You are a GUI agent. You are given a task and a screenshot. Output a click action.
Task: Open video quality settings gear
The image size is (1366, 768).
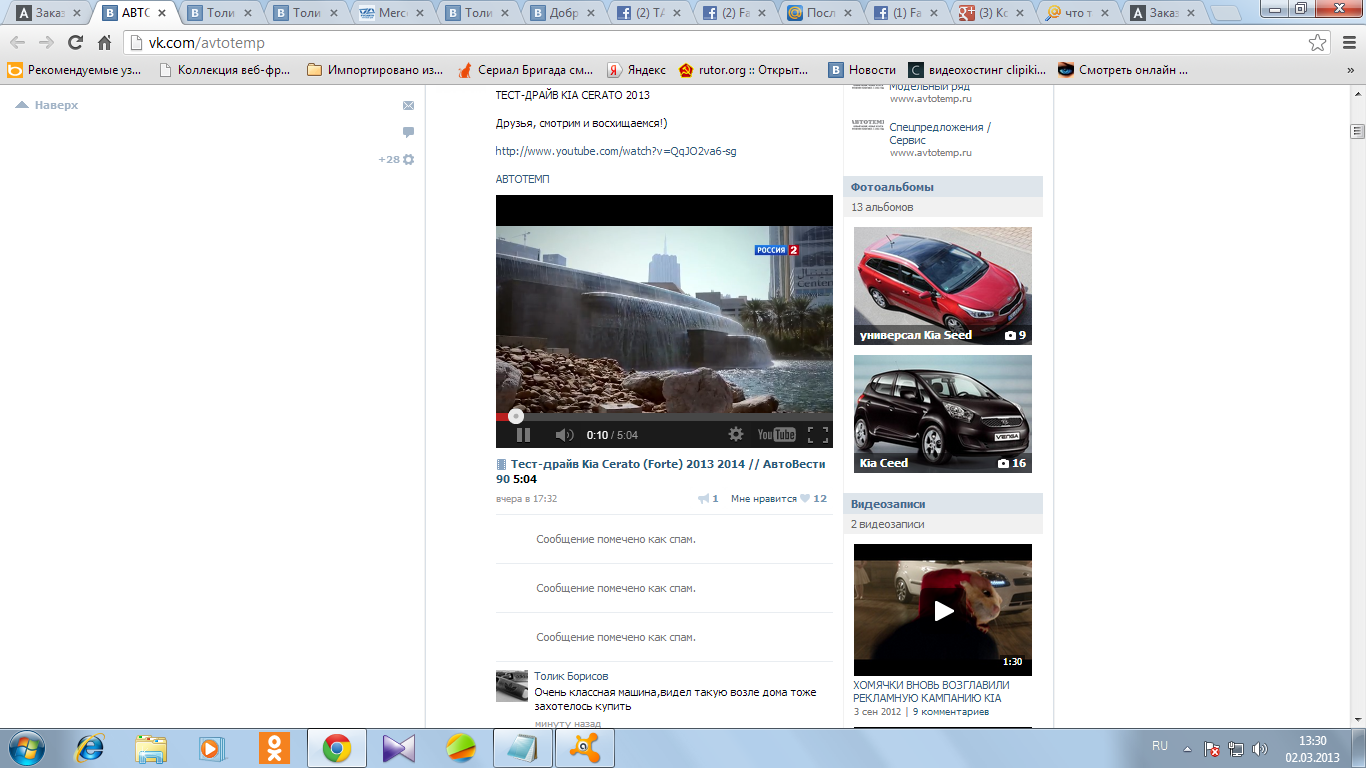pos(736,435)
